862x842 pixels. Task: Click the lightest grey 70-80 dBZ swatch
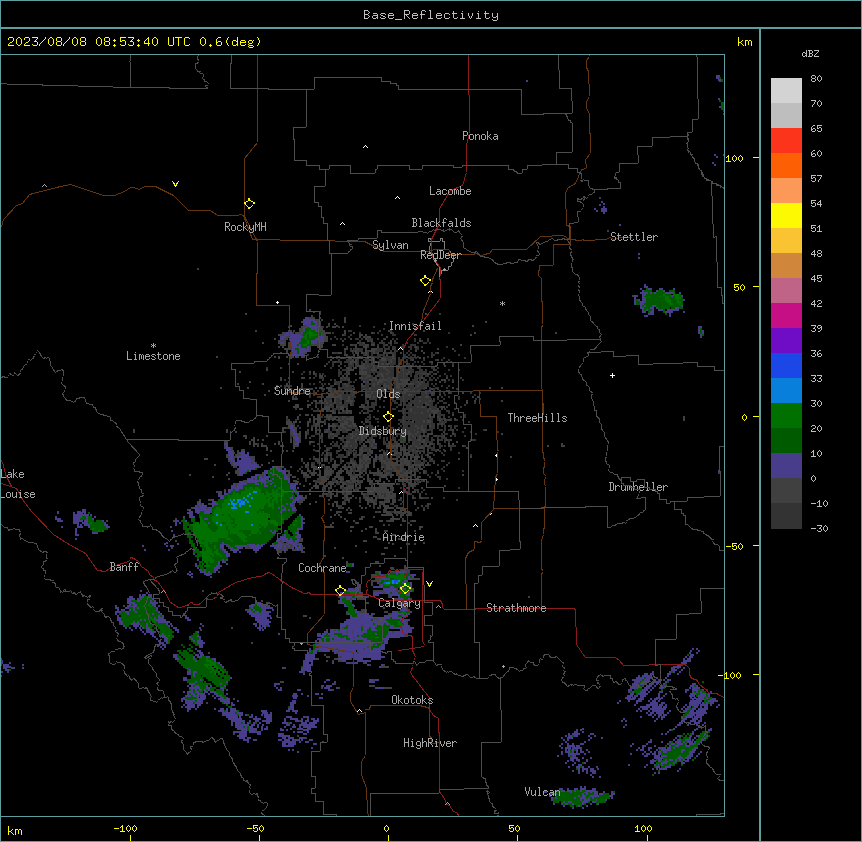click(786, 91)
